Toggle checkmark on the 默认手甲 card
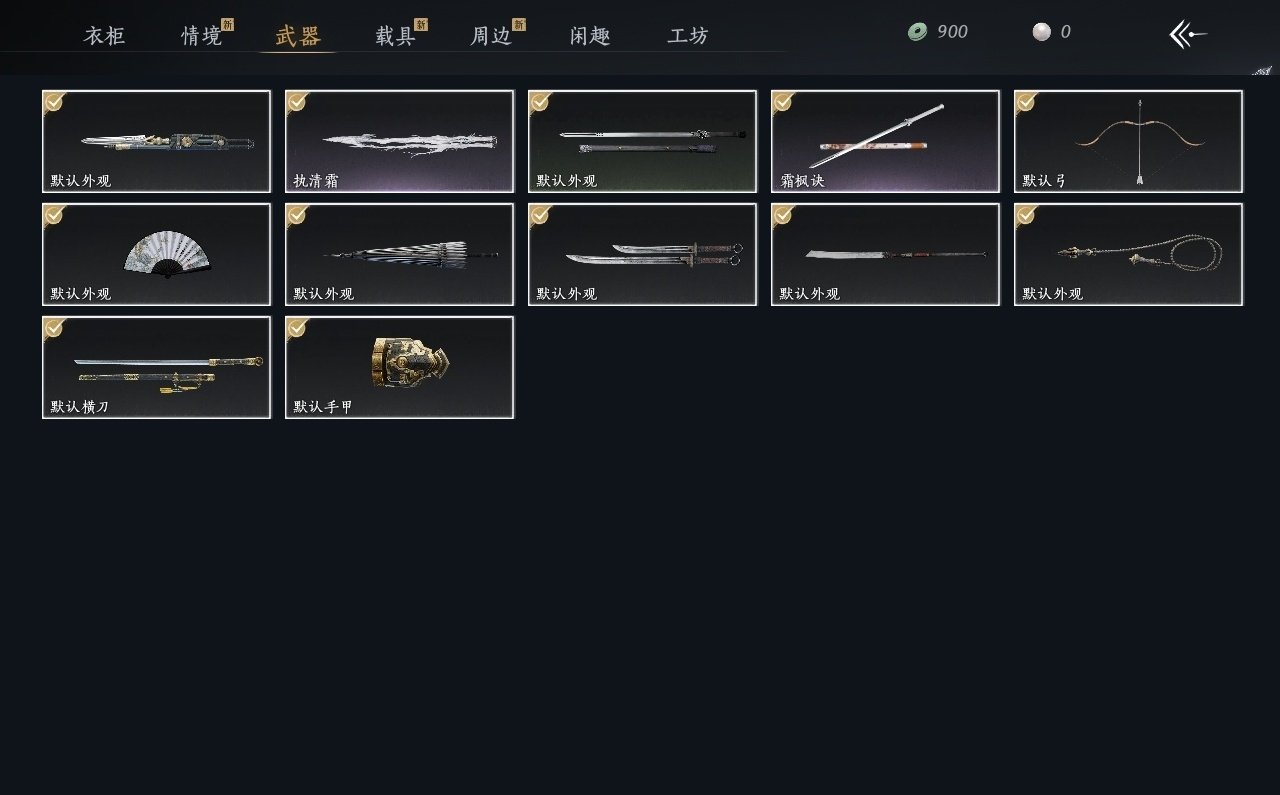 296,327
